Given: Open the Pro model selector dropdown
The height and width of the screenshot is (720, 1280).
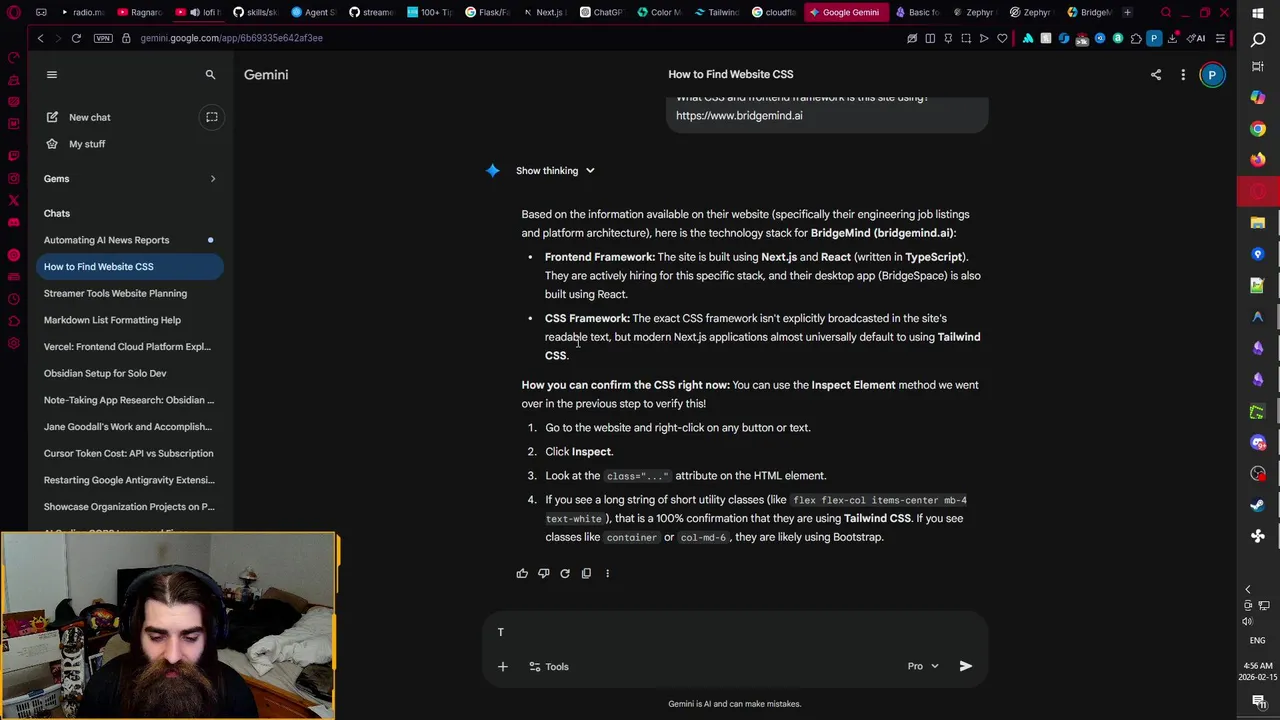Looking at the screenshot, I should [923, 667].
